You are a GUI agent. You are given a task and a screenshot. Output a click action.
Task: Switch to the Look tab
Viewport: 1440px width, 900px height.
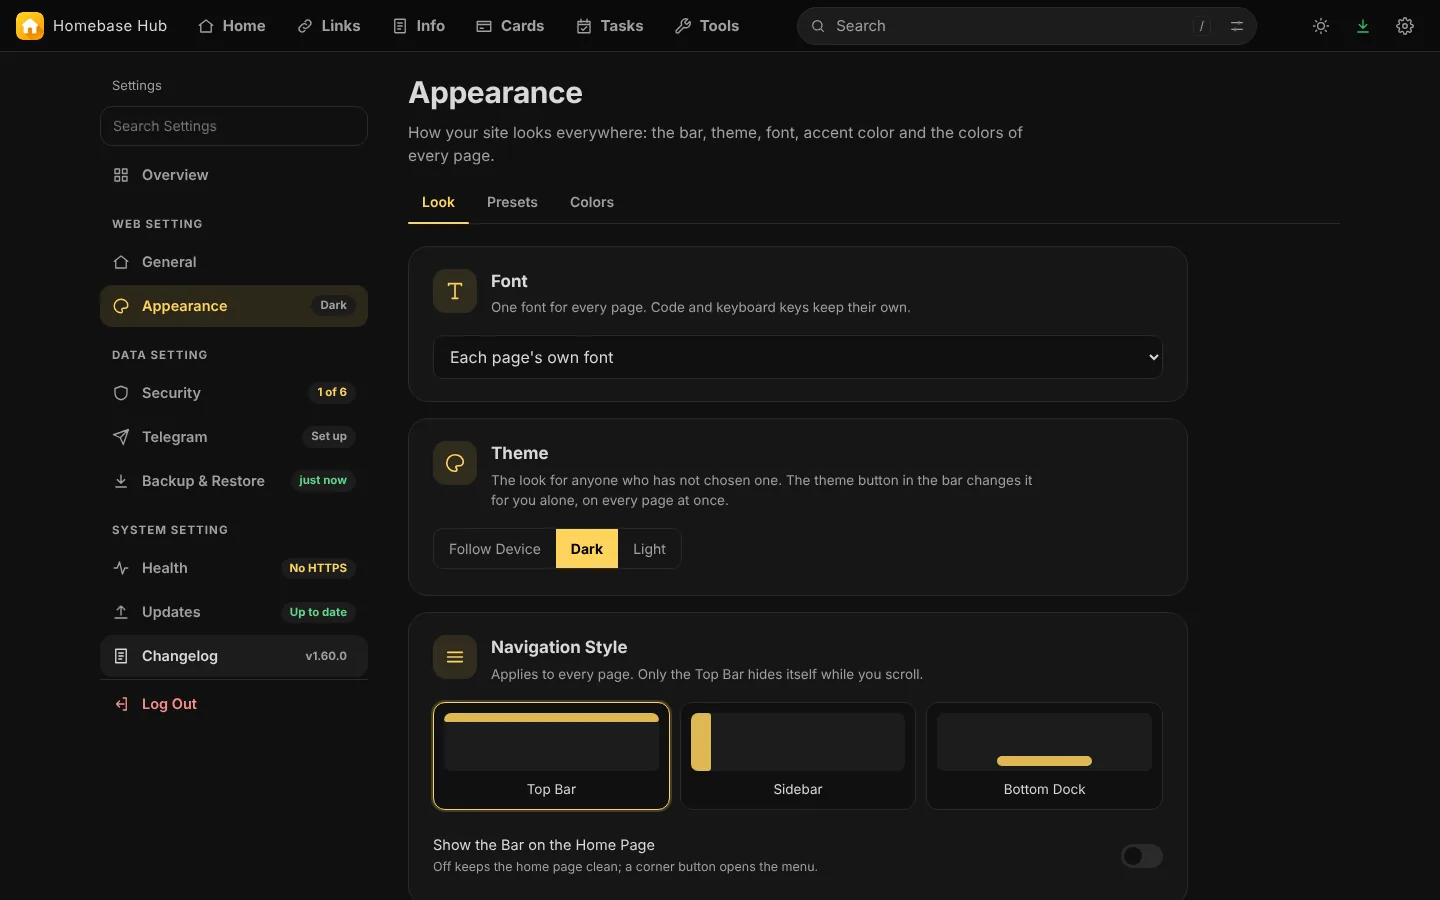(x=438, y=202)
